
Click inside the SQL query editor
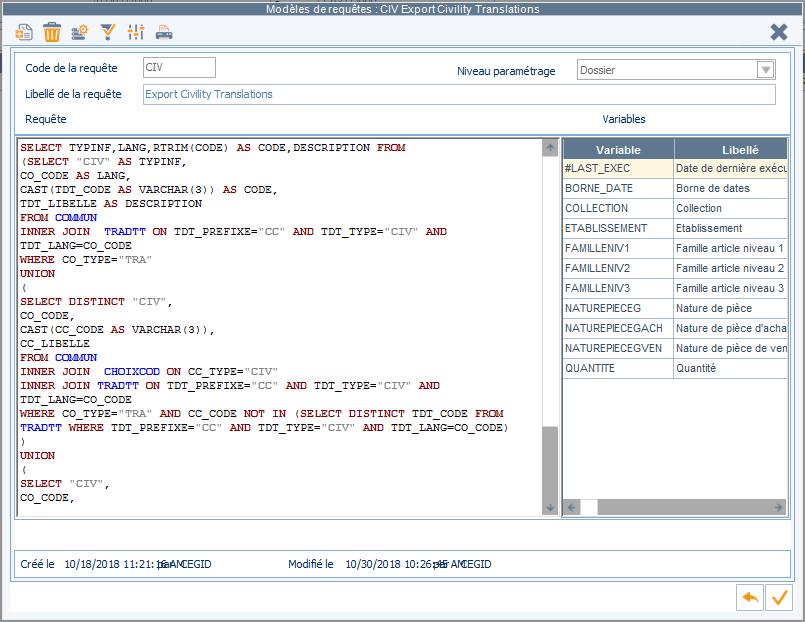click(280, 327)
